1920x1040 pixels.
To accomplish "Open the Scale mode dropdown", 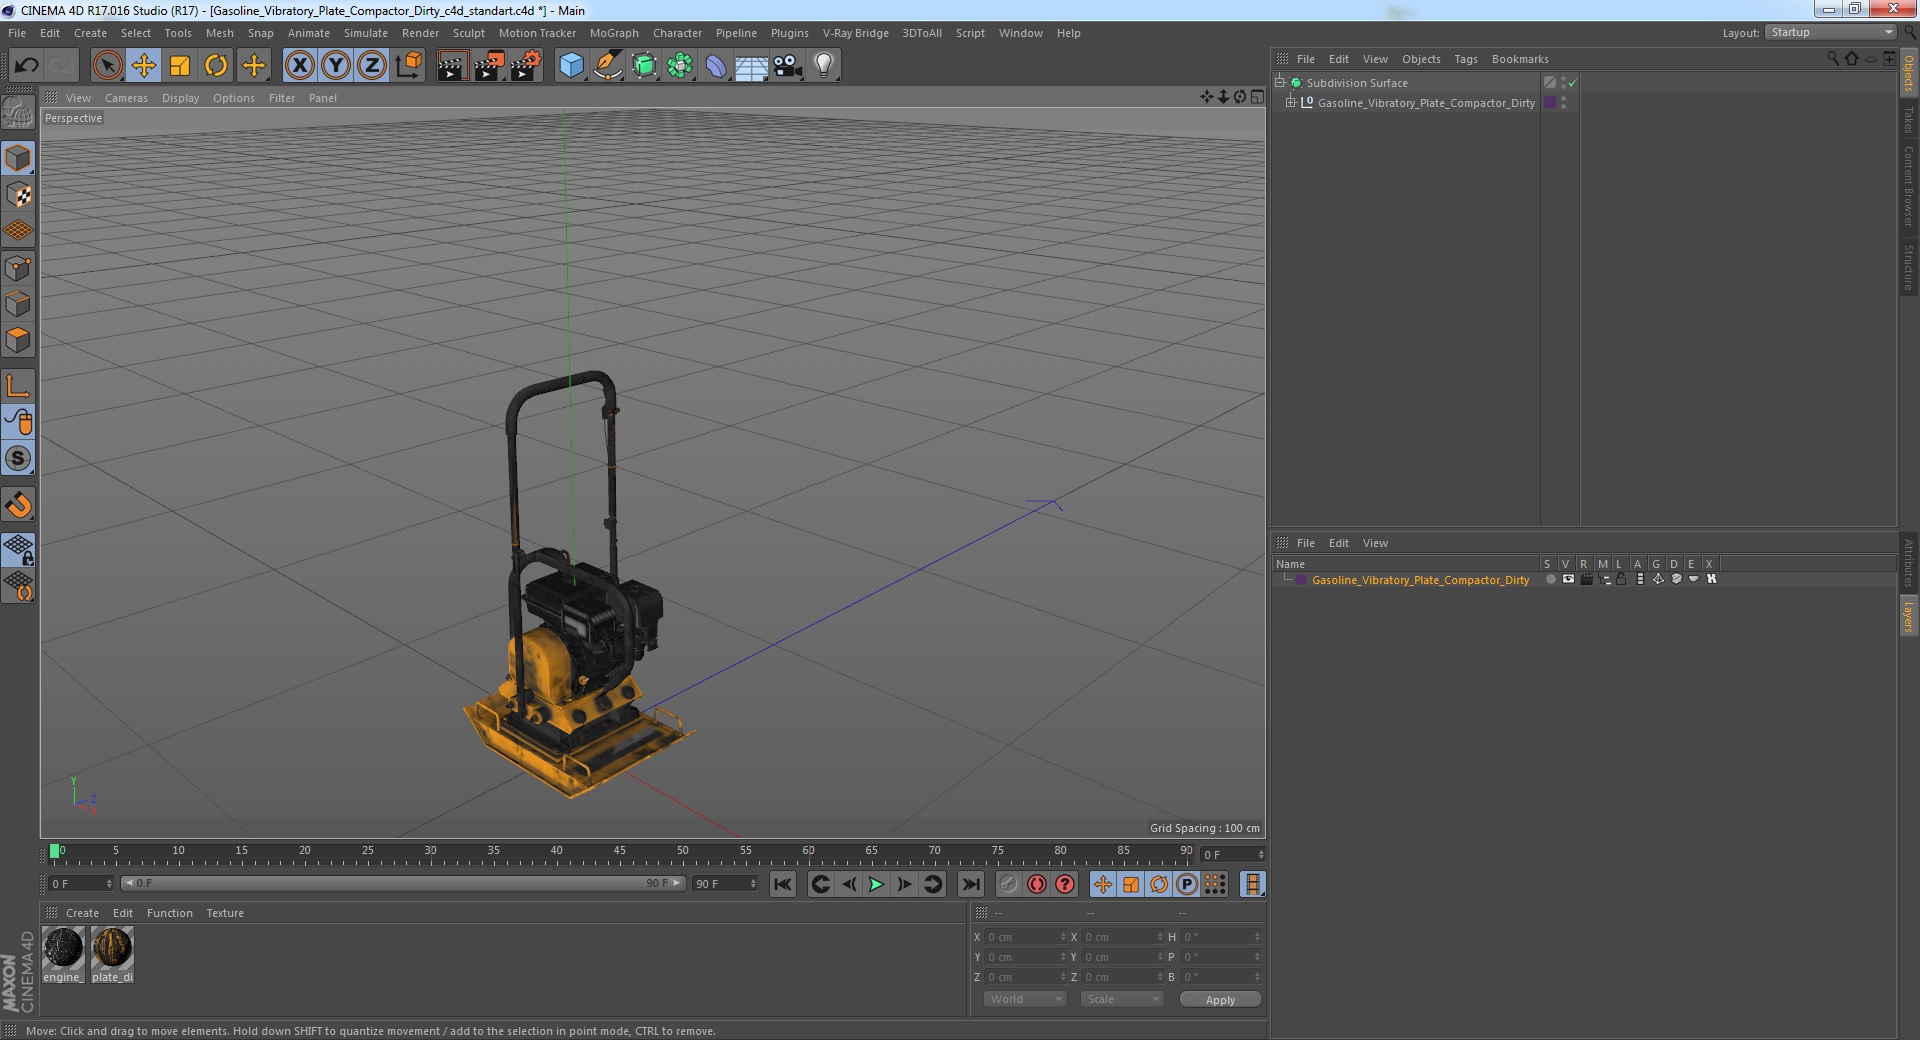I will (1121, 999).
